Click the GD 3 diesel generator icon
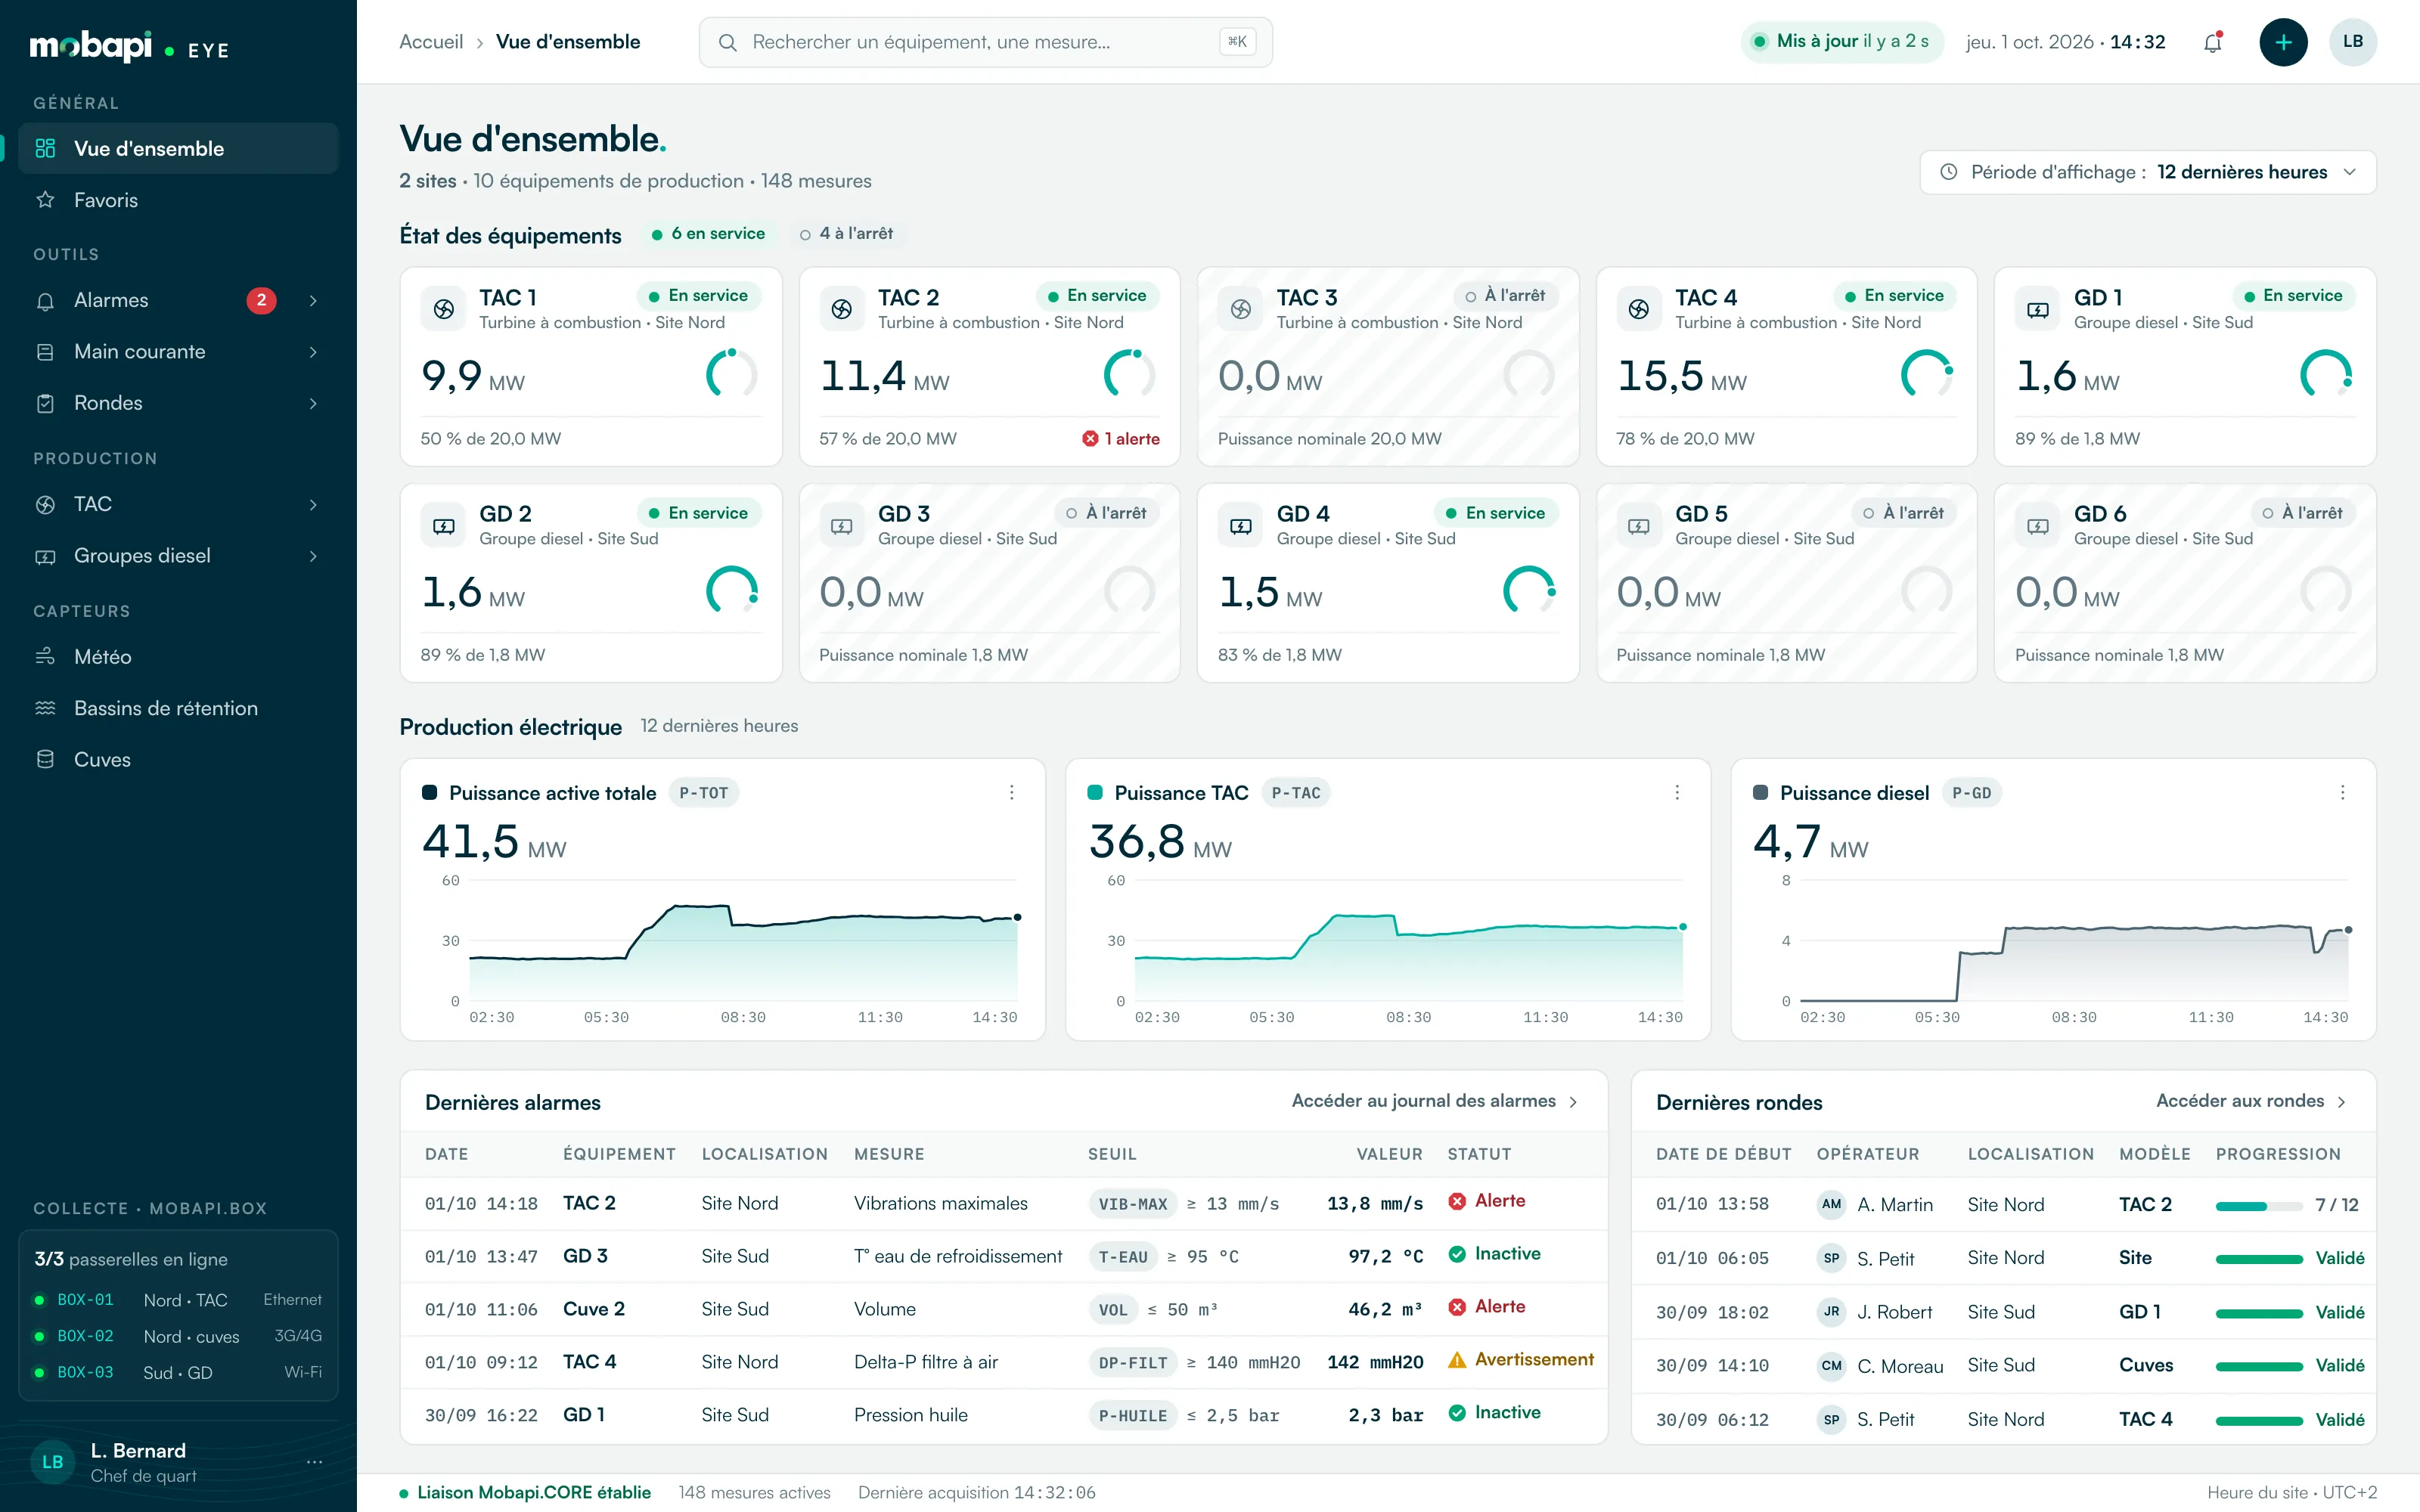The width and height of the screenshot is (2420, 1512). click(x=842, y=526)
